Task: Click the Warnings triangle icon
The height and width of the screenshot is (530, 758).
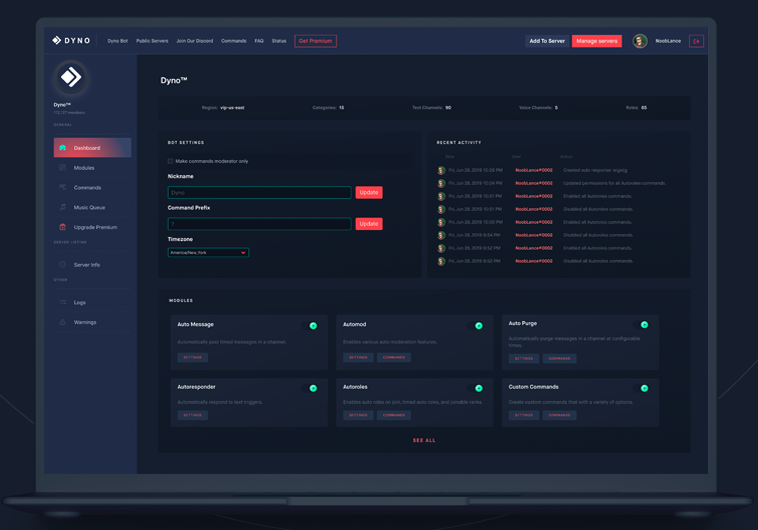Action: 62,322
